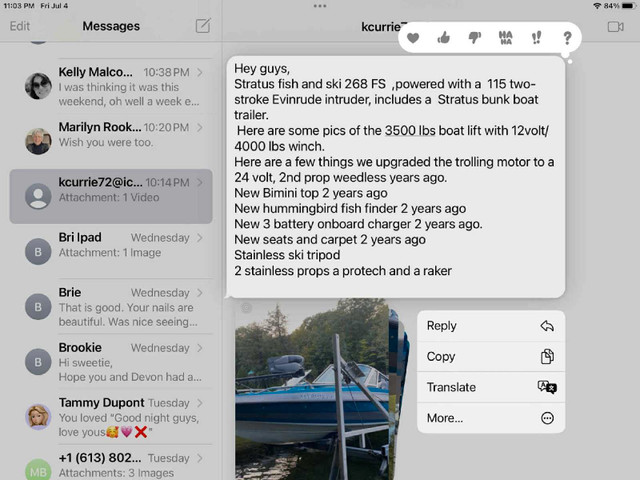Choose Reply from the context menu
The height and width of the screenshot is (480, 640).
coord(491,326)
